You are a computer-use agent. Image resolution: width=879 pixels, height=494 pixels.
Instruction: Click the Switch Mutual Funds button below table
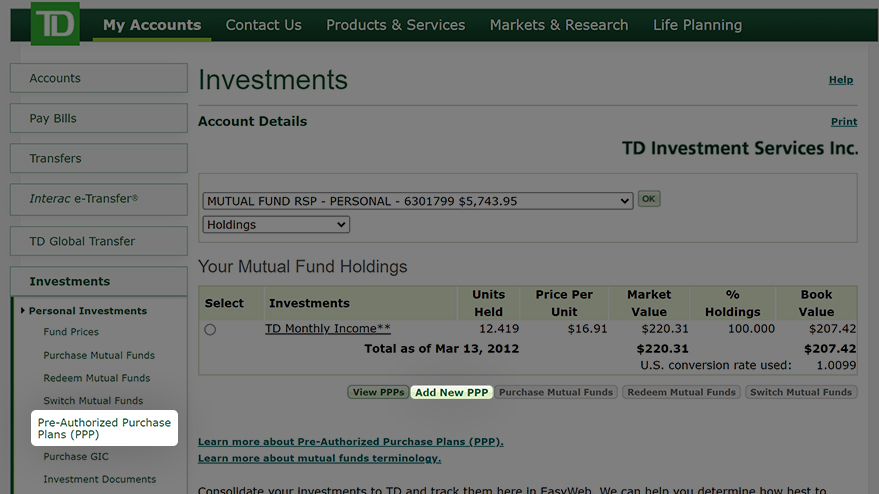click(x=801, y=392)
